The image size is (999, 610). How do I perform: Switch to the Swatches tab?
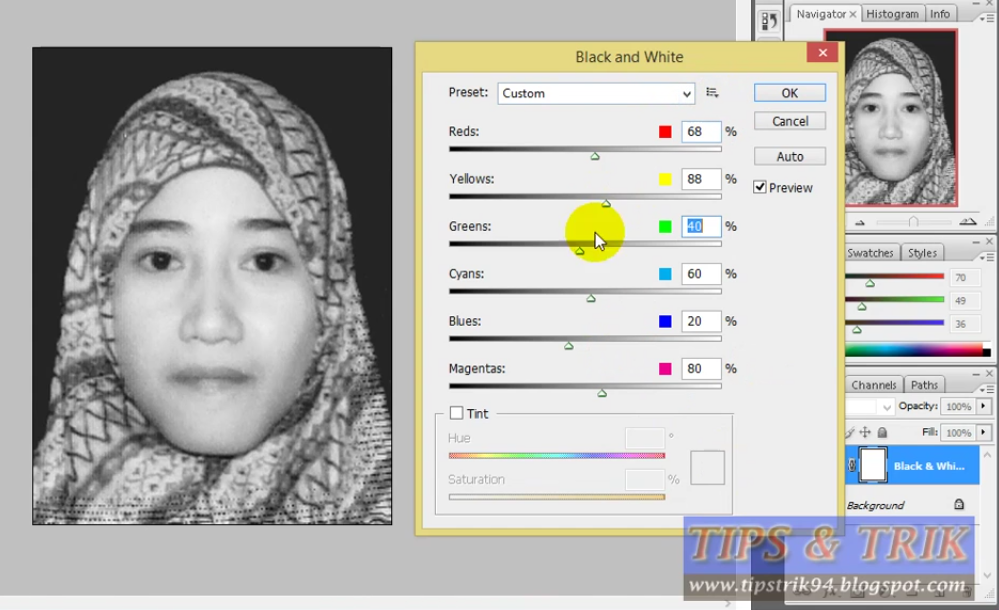[870, 253]
